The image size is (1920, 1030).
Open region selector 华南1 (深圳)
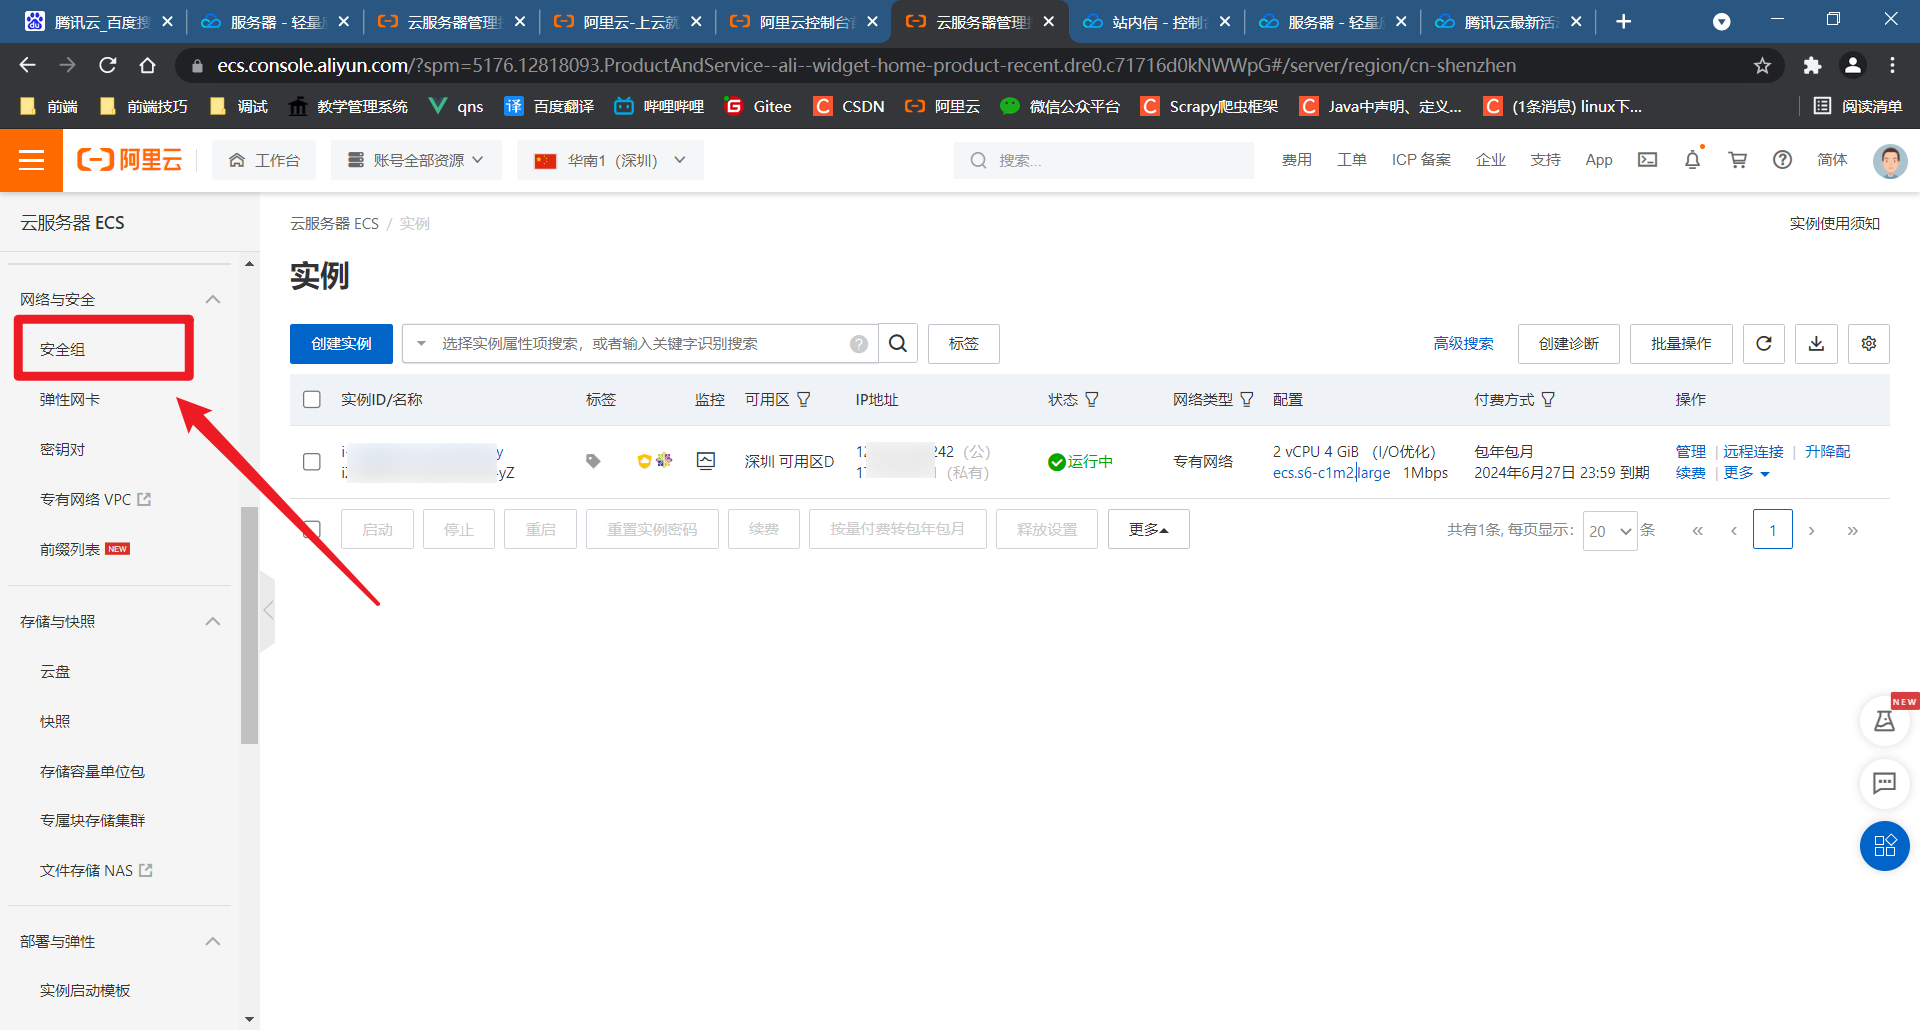click(610, 160)
